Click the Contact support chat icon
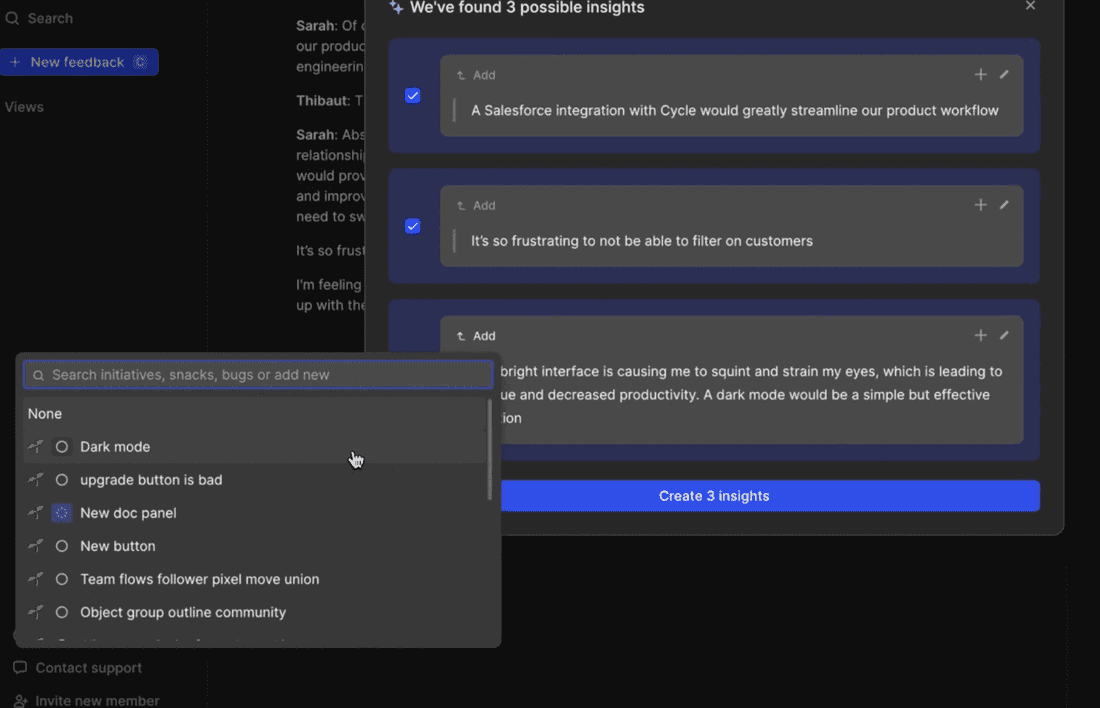 pyautogui.click(x=20, y=668)
